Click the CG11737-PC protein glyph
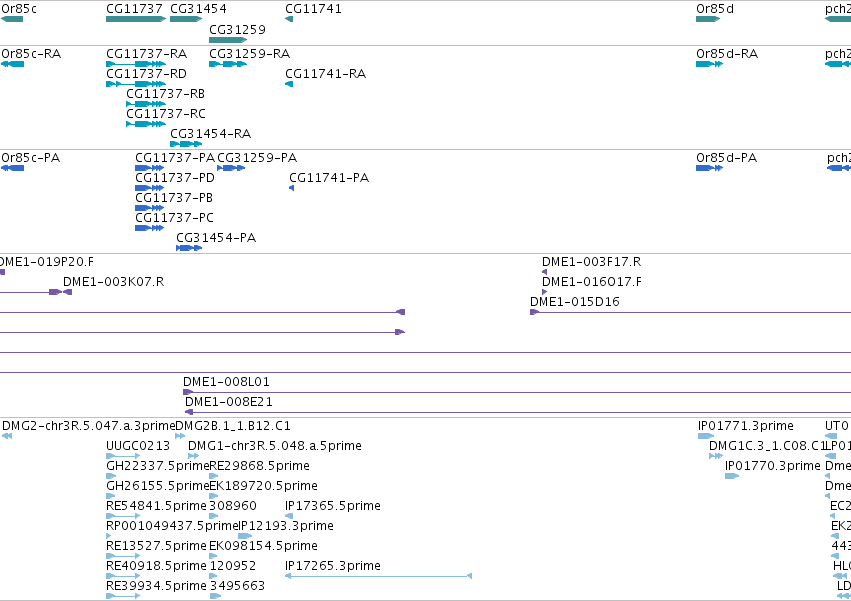 tap(149, 228)
